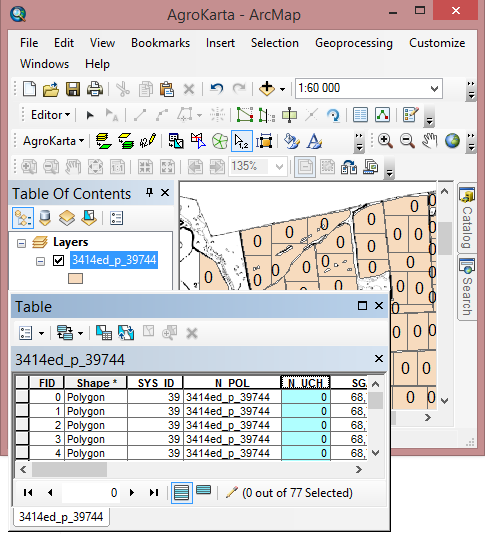Toggle visibility checkbox of layer 3414ed_p_39744

(x=58, y=261)
